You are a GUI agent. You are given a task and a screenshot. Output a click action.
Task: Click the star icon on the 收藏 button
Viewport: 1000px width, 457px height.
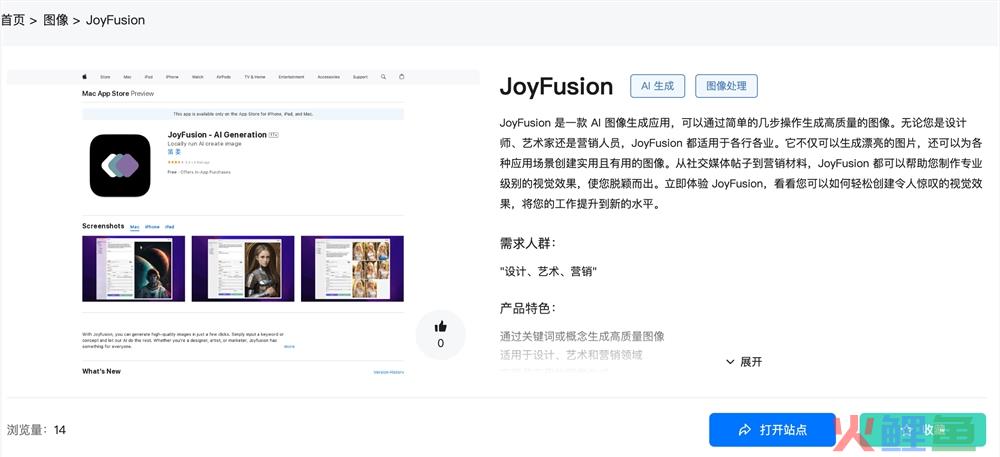pyautogui.click(x=906, y=430)
